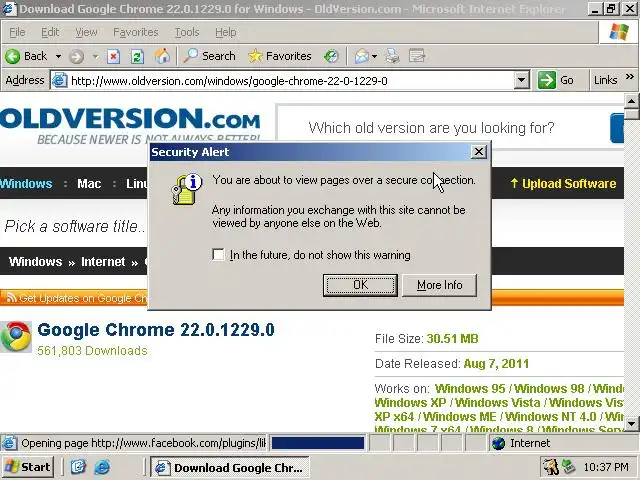
Task: Open the Favorites menu
Action: [x=136, y=32]
